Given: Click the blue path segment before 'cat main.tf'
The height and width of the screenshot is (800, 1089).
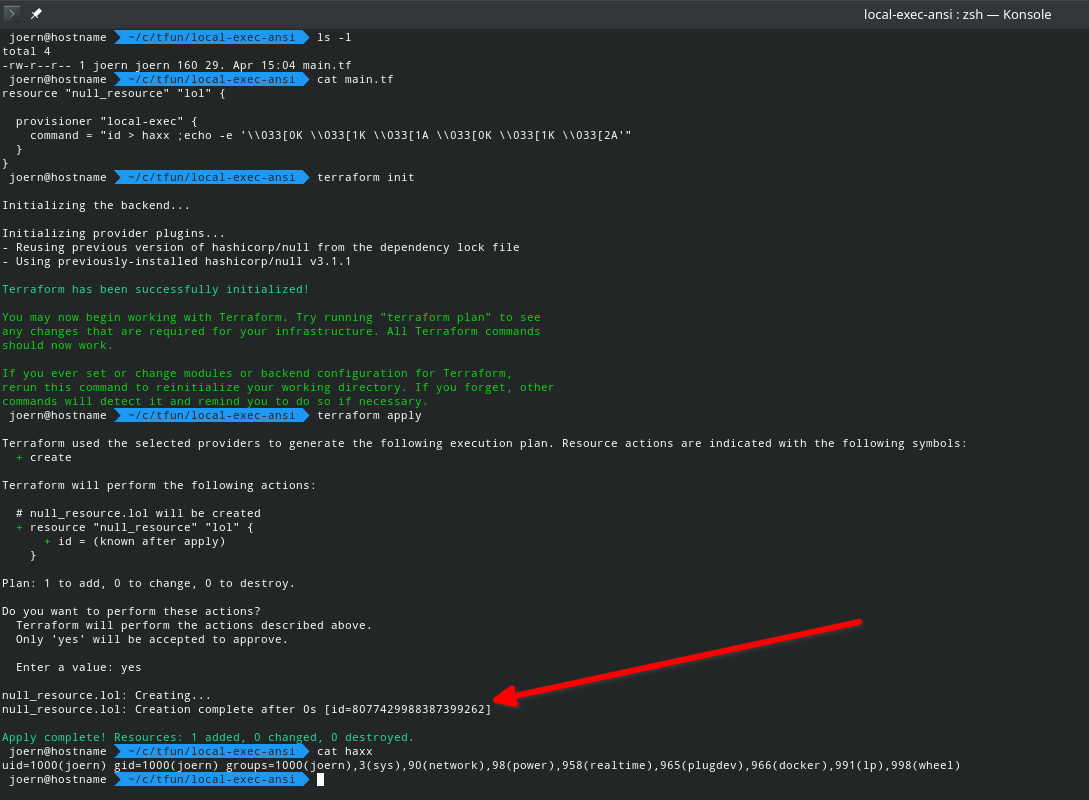Looking at the screenshot, I should (x=211, y=79).
